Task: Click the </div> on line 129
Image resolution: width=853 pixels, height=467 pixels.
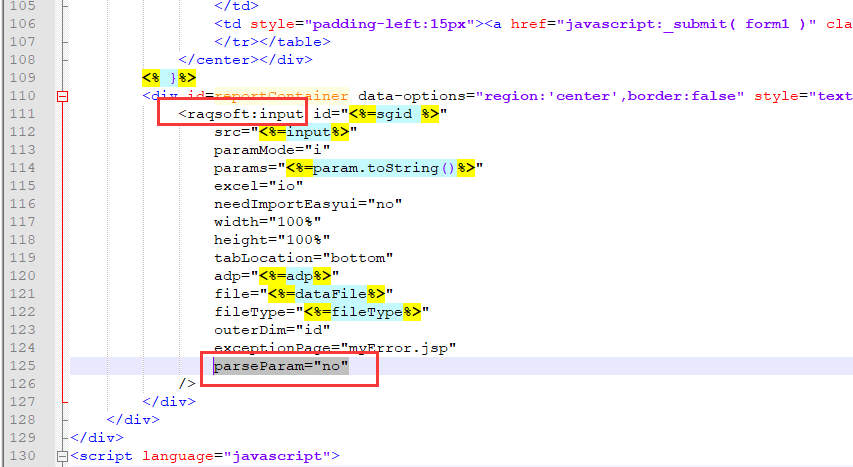Action: 97,438
